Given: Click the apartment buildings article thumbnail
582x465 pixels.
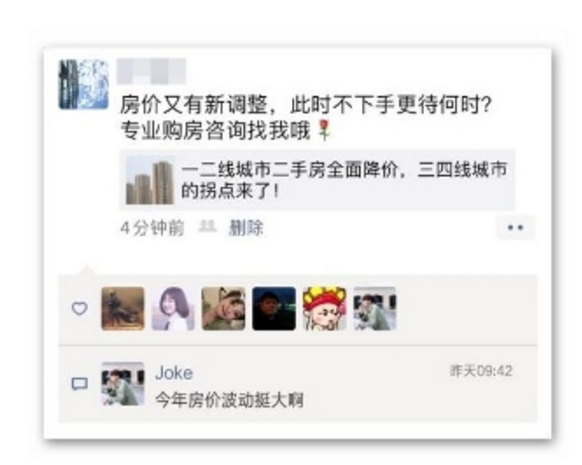Looking at the screenshot, I should click(x=150, y=180).
